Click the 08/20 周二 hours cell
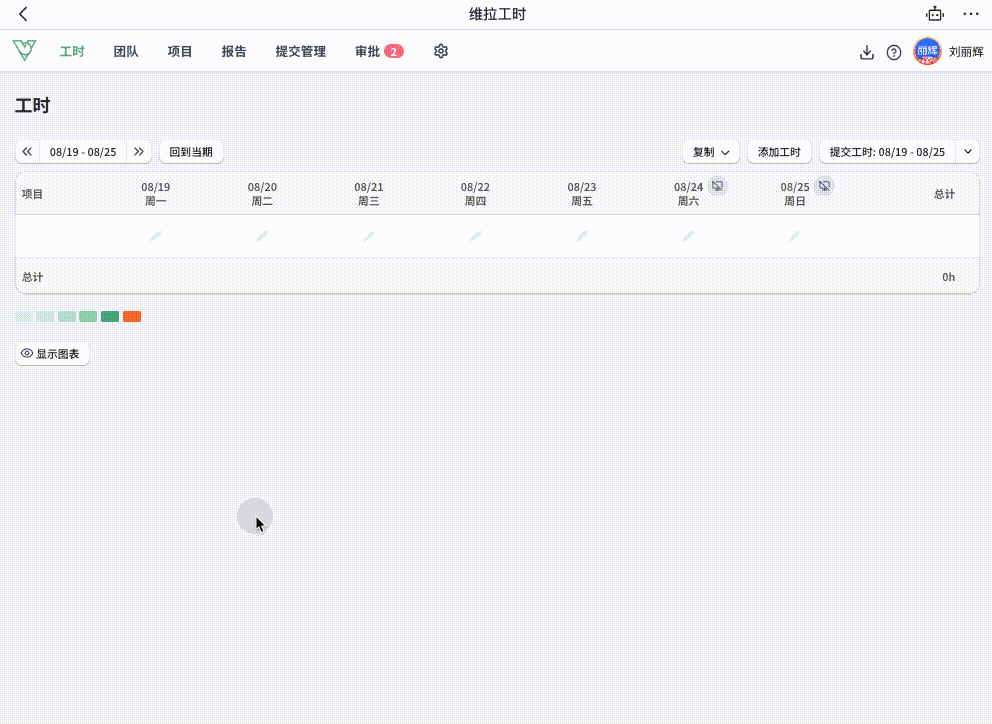 (262, 236)
